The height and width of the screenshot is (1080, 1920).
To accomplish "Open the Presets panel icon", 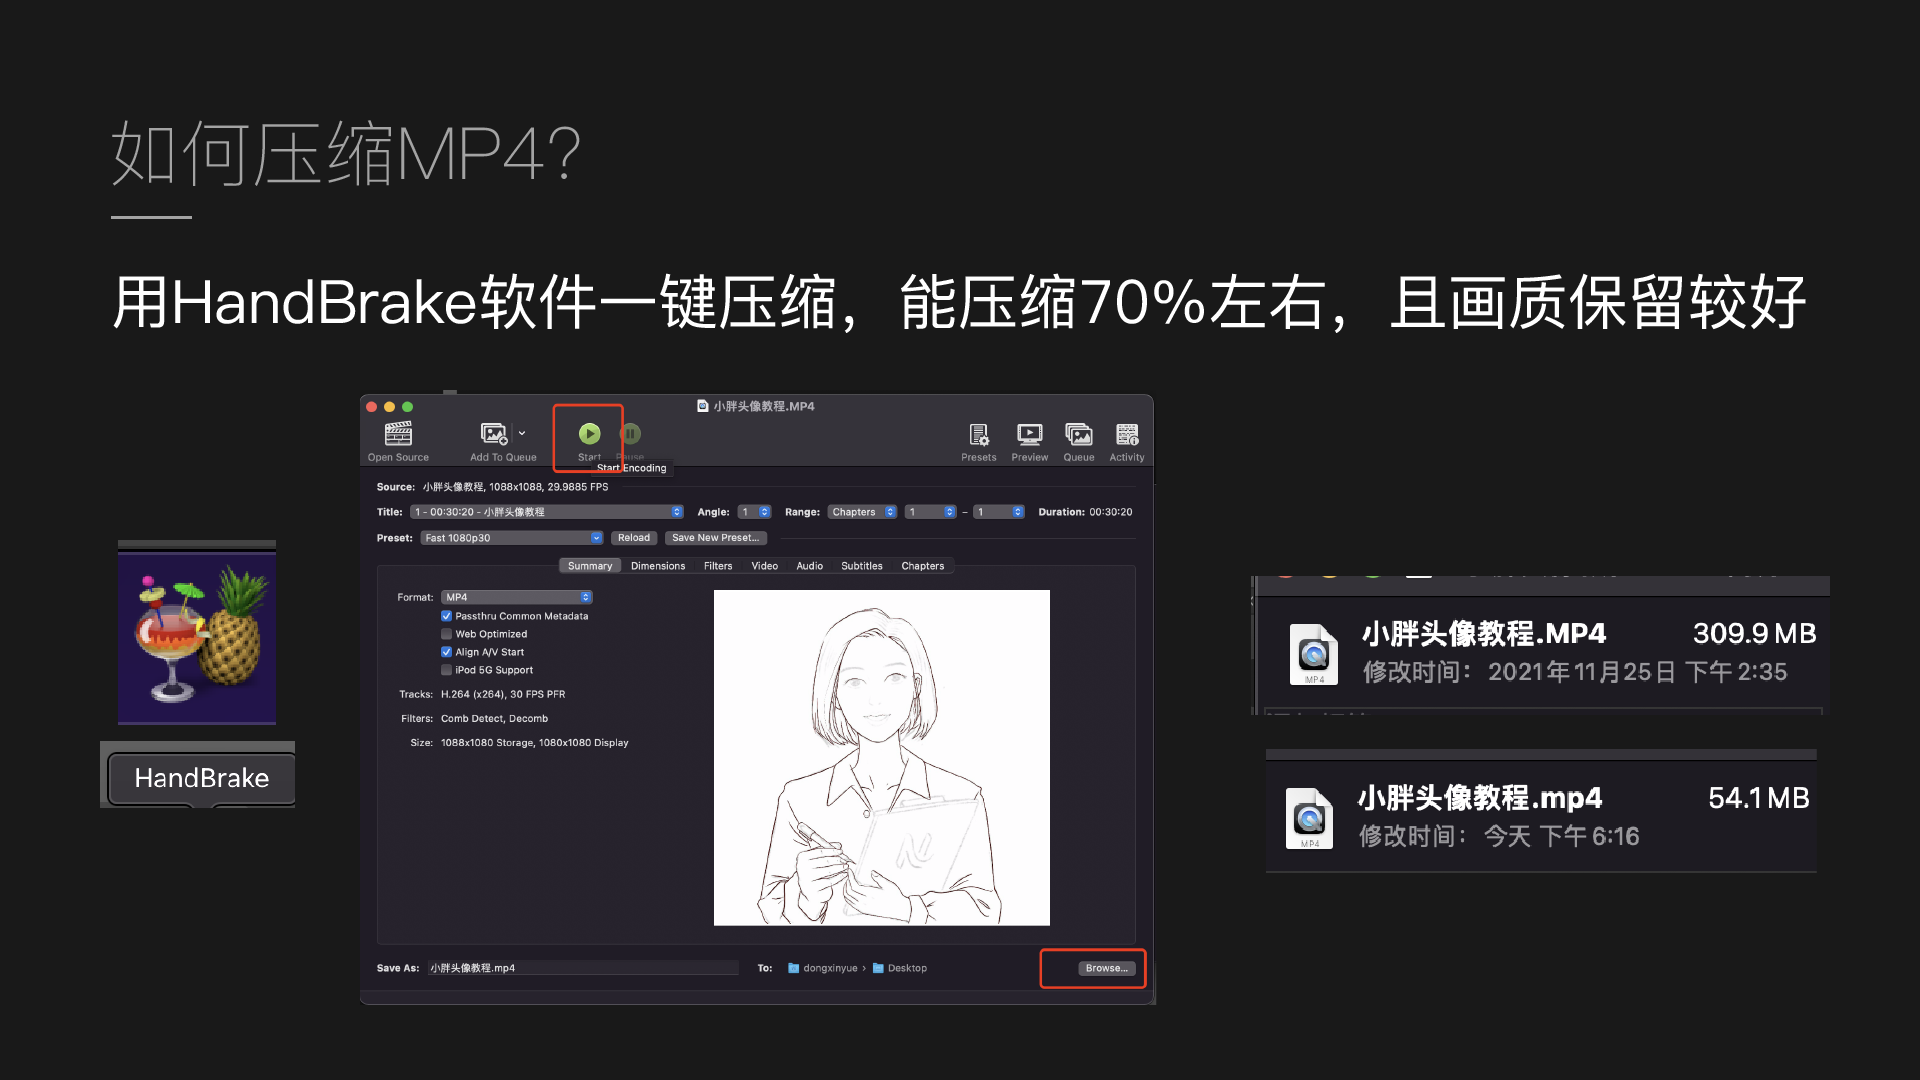I will click(x=978, y=435).
